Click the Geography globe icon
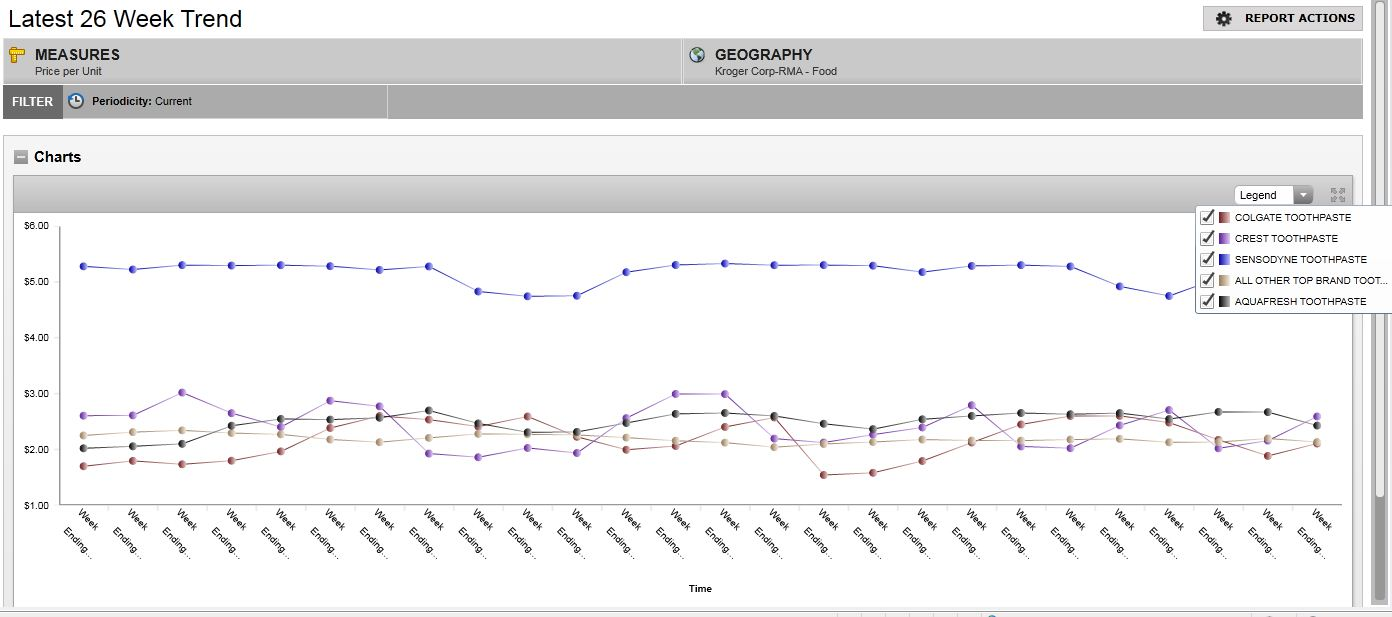Screen dimensions: 1392x617 [697, 55]
